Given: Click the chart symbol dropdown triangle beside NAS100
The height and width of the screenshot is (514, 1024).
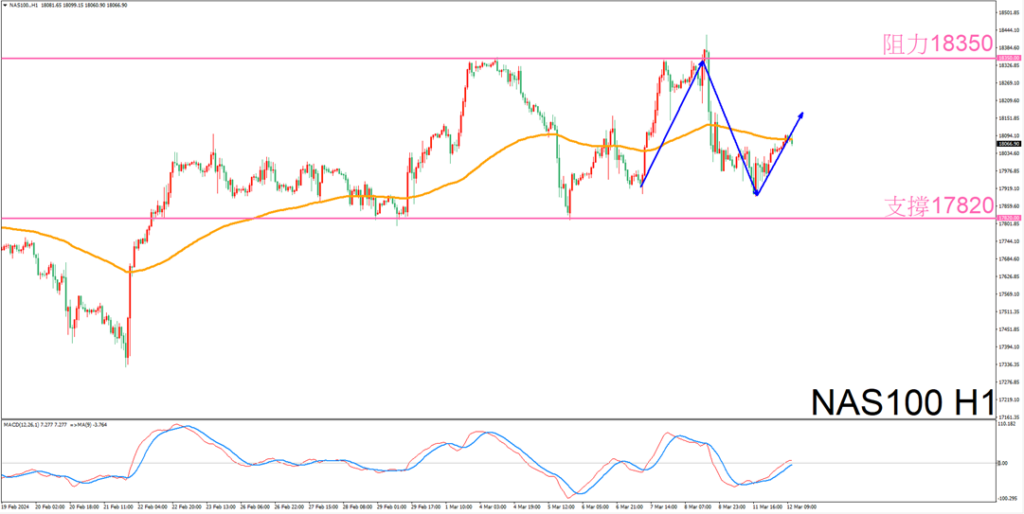Looking at the screenshot, I should (4, 5).
